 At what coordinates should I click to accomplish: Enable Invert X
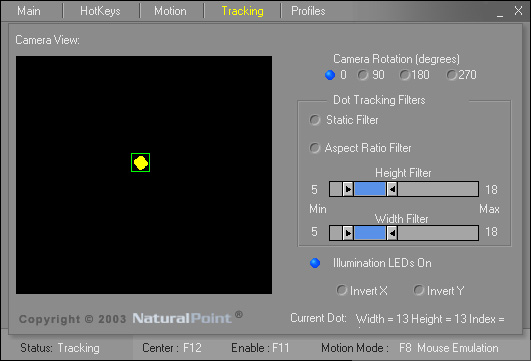[x=362, y=291]
